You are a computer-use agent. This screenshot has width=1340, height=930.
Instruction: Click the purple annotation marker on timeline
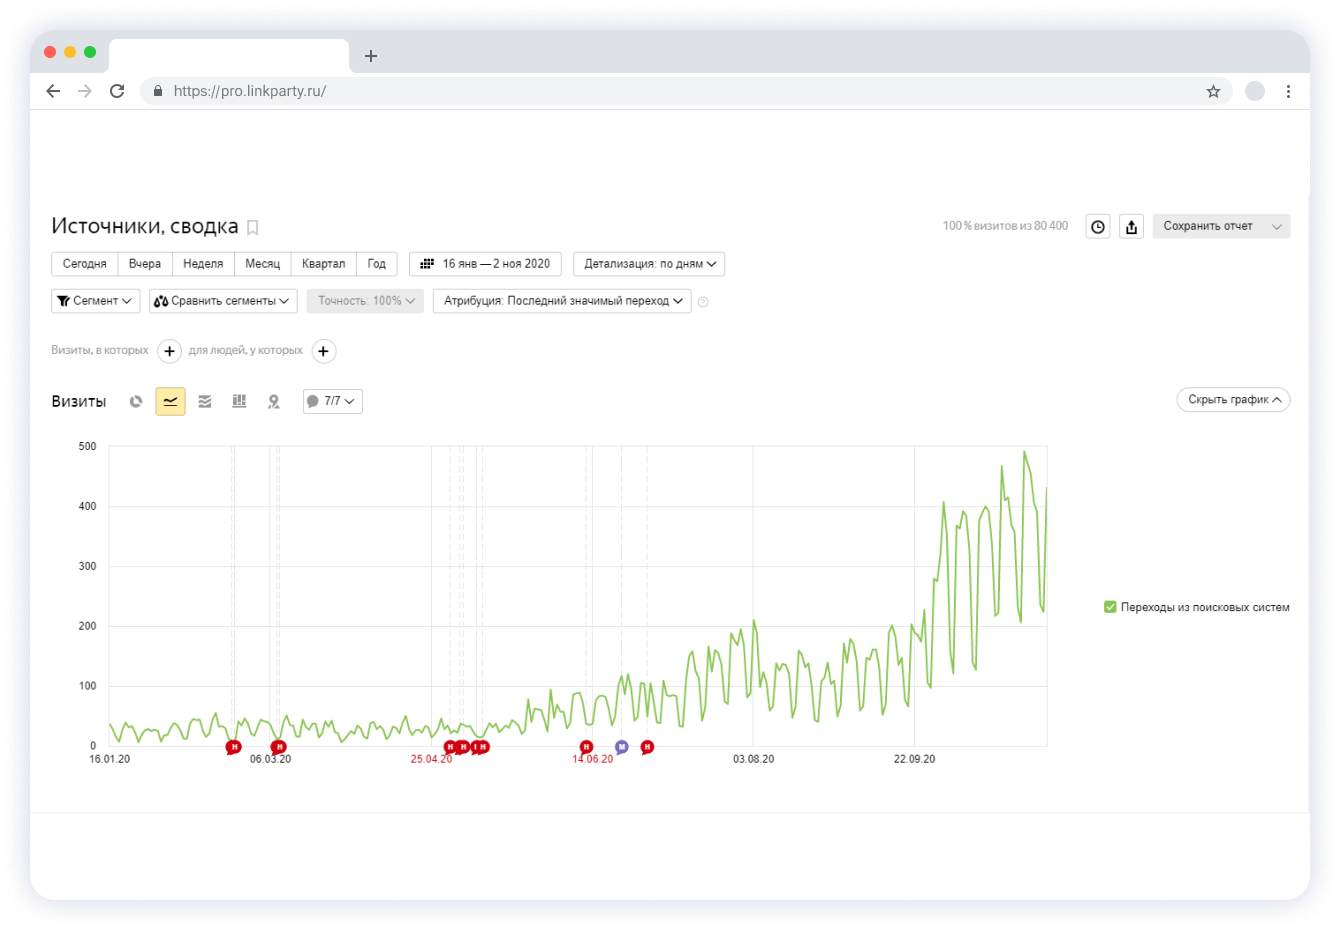point(621,747)
